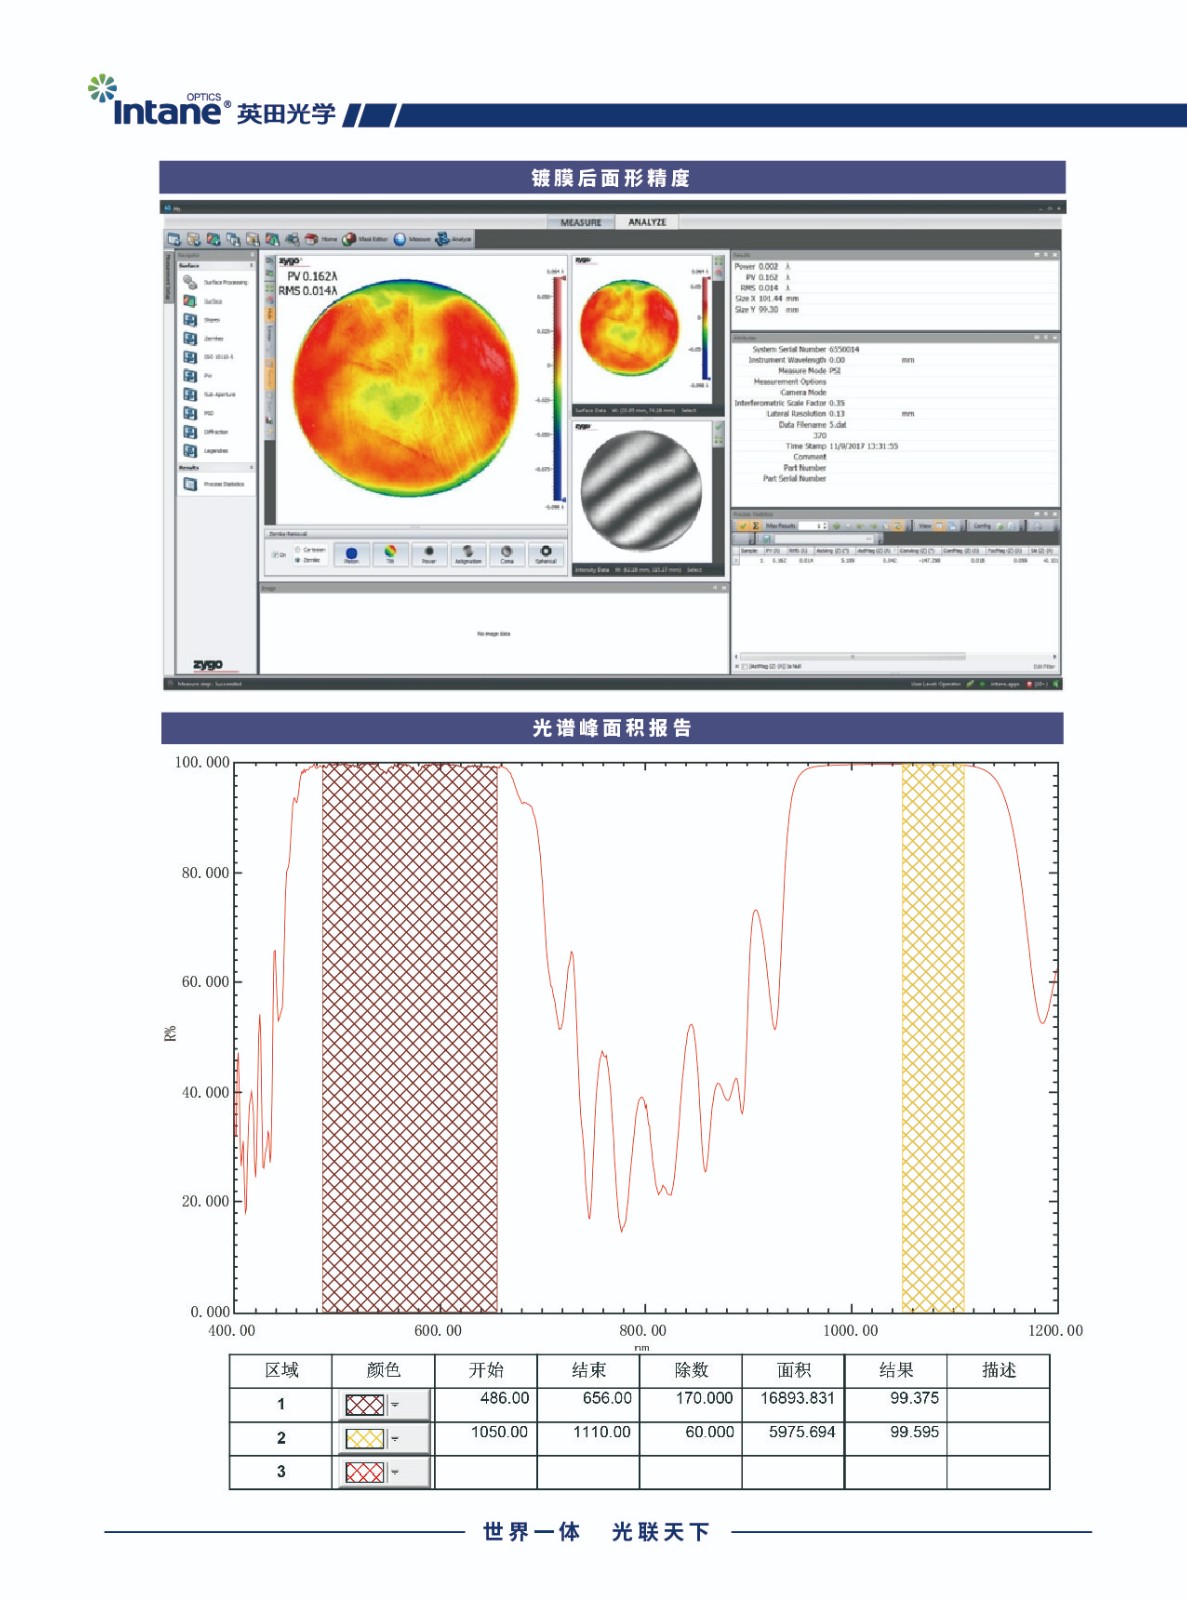Click region 3 red color swatch
1187x1600 pixels.
click(364, 1472)
